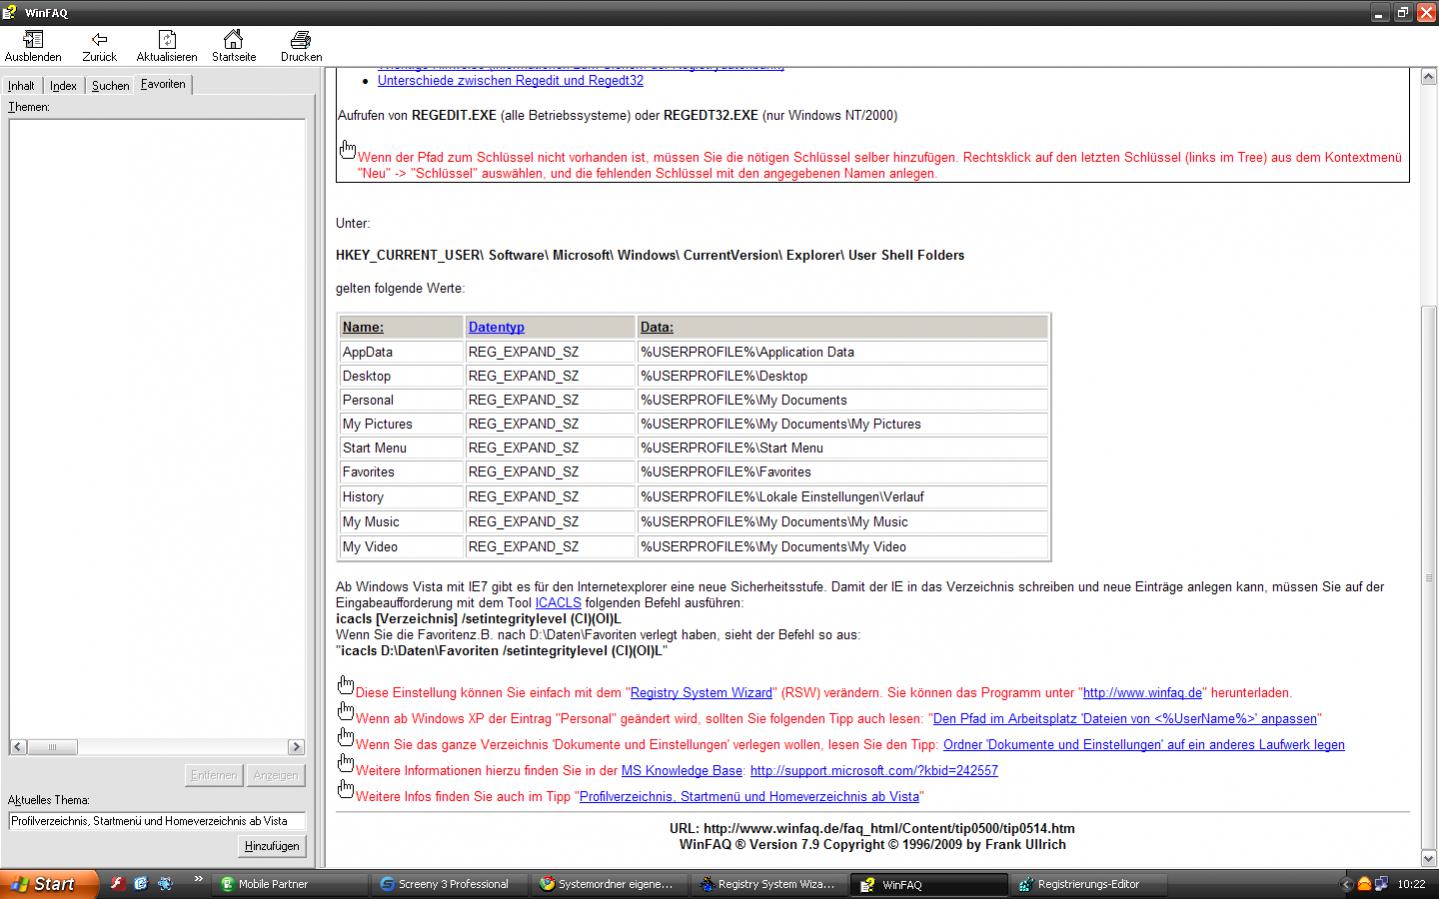Click the second quick launch icon
This screenshot has width=1439, height=899.
[141, 884]
